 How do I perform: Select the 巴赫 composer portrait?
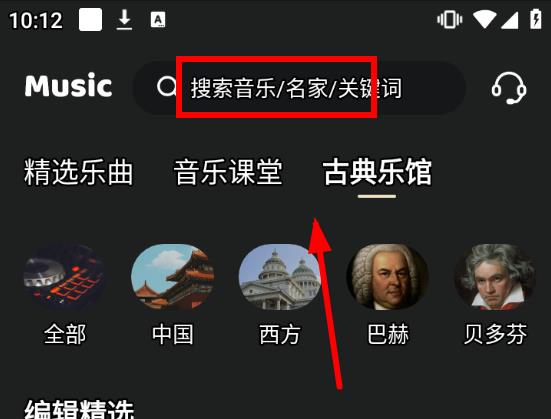388,277
